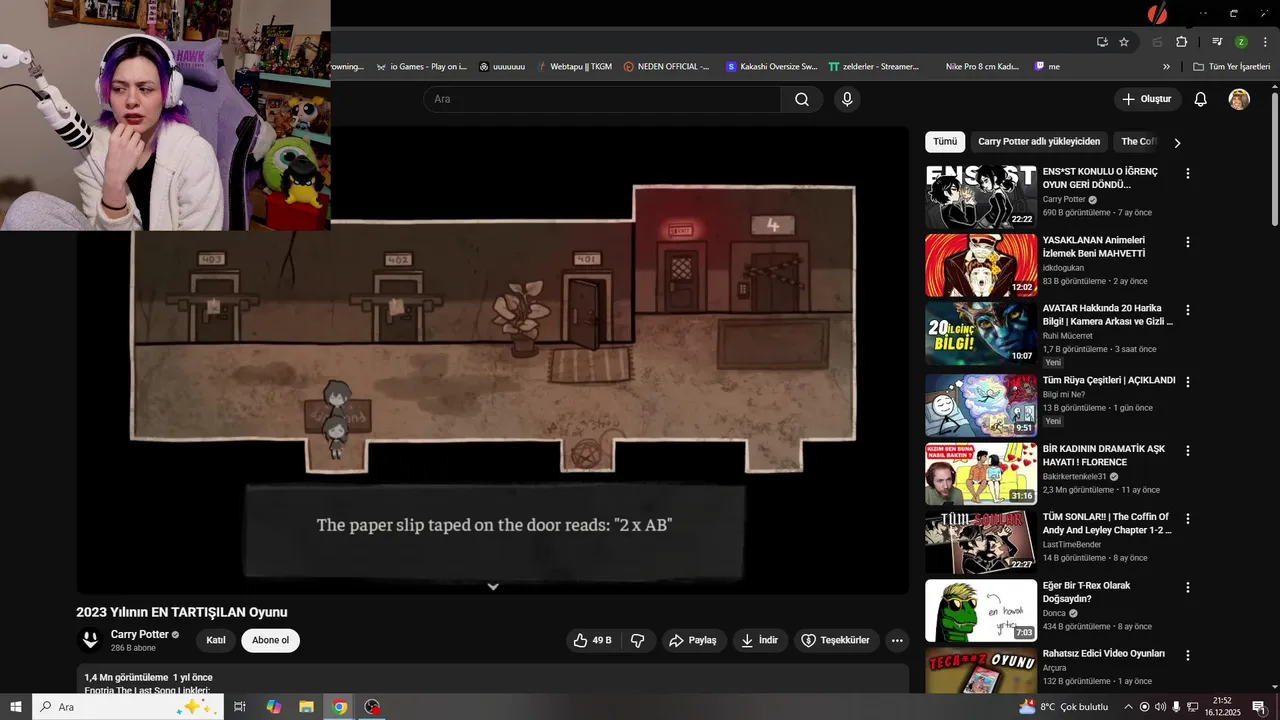This screenshot has height=720, width=1280.
Task: Click into the YouTube Ara search field
Action: click(x=602, y=99)
